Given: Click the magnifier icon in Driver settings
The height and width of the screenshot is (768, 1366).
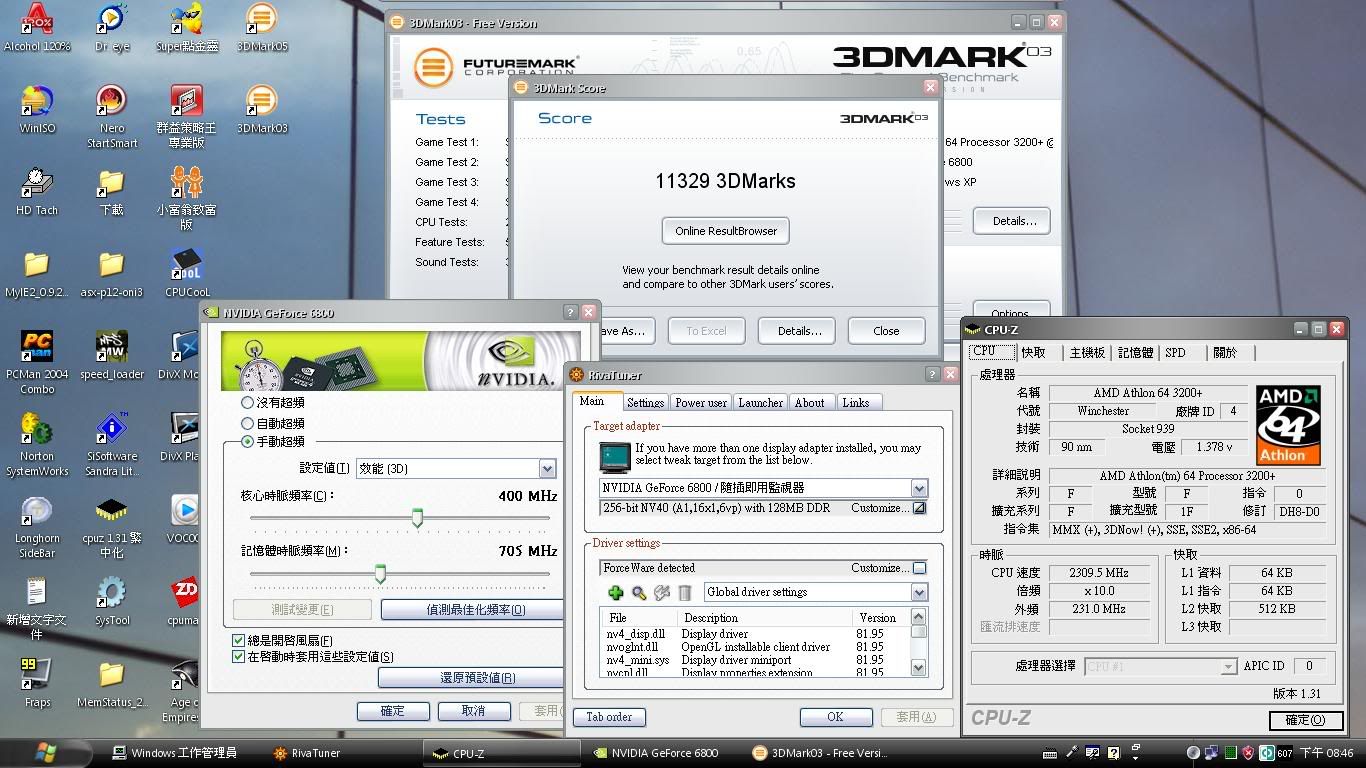Looking at the screenshot, I should (x=639, y=593).
